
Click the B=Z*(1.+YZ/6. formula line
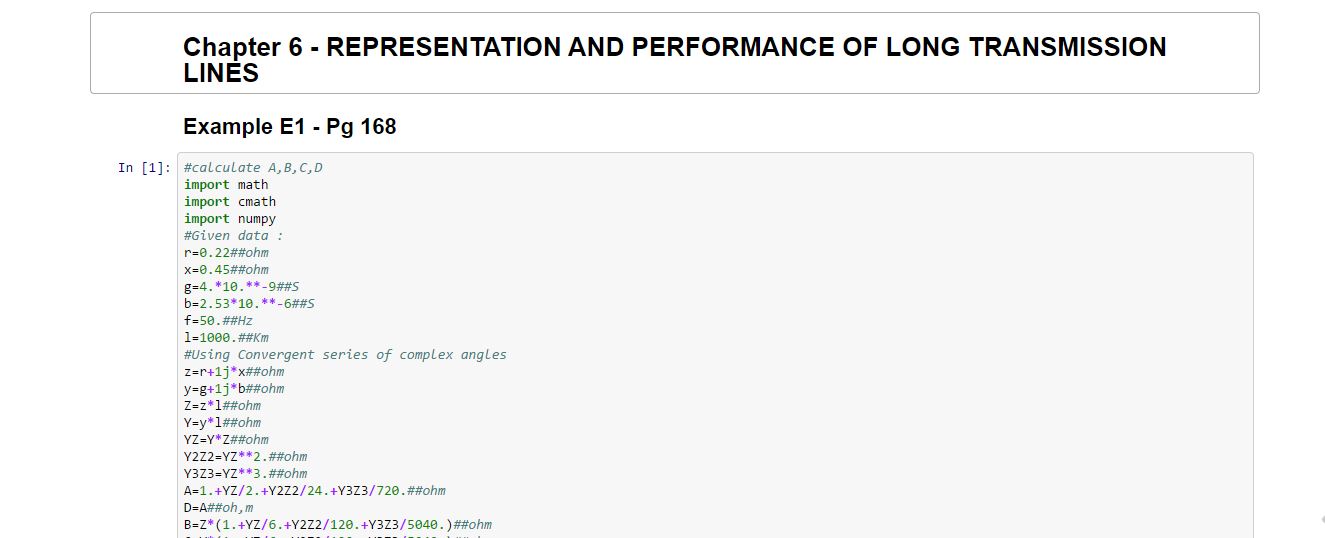coord(337,525)
